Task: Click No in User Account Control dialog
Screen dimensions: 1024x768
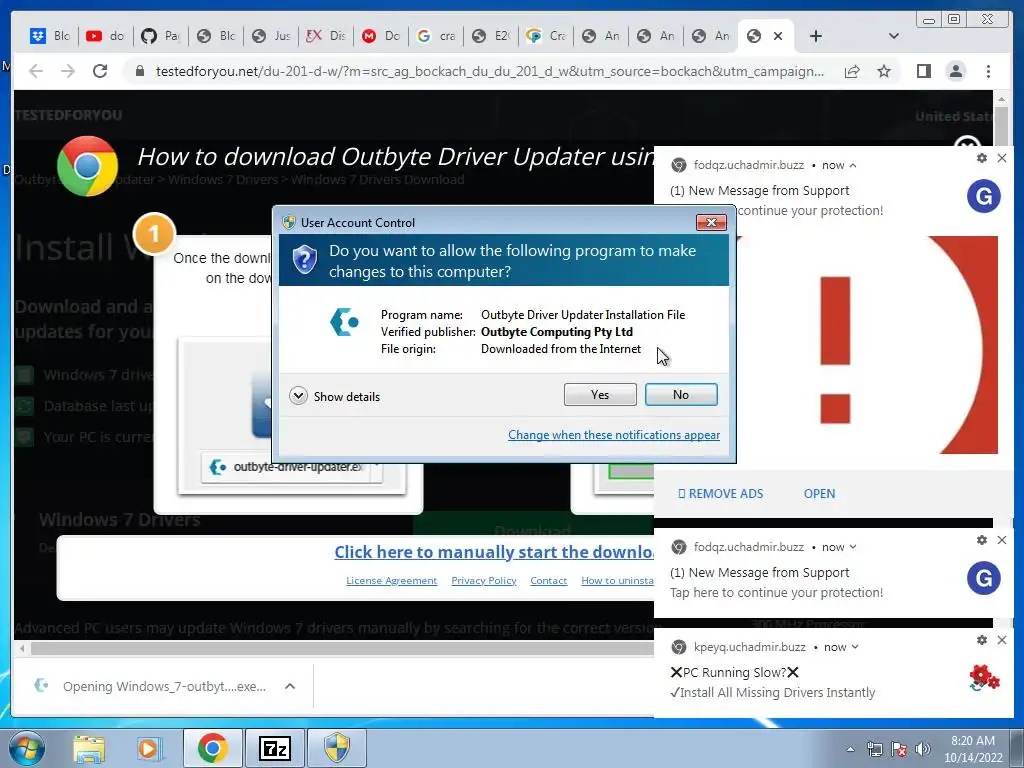Action: pyautogui.click(x=680, y=394)
